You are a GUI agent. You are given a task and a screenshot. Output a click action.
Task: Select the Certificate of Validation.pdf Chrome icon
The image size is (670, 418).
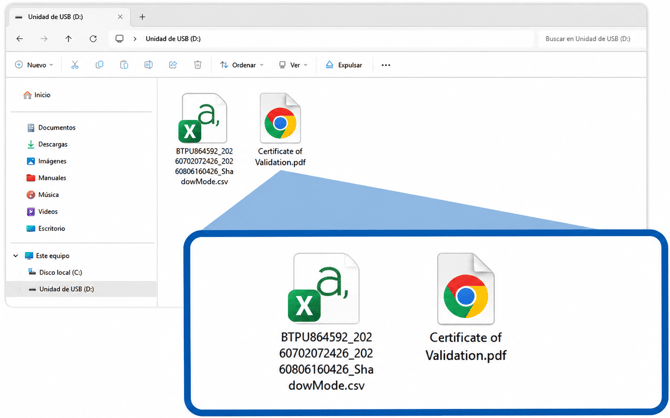point(280,118)
